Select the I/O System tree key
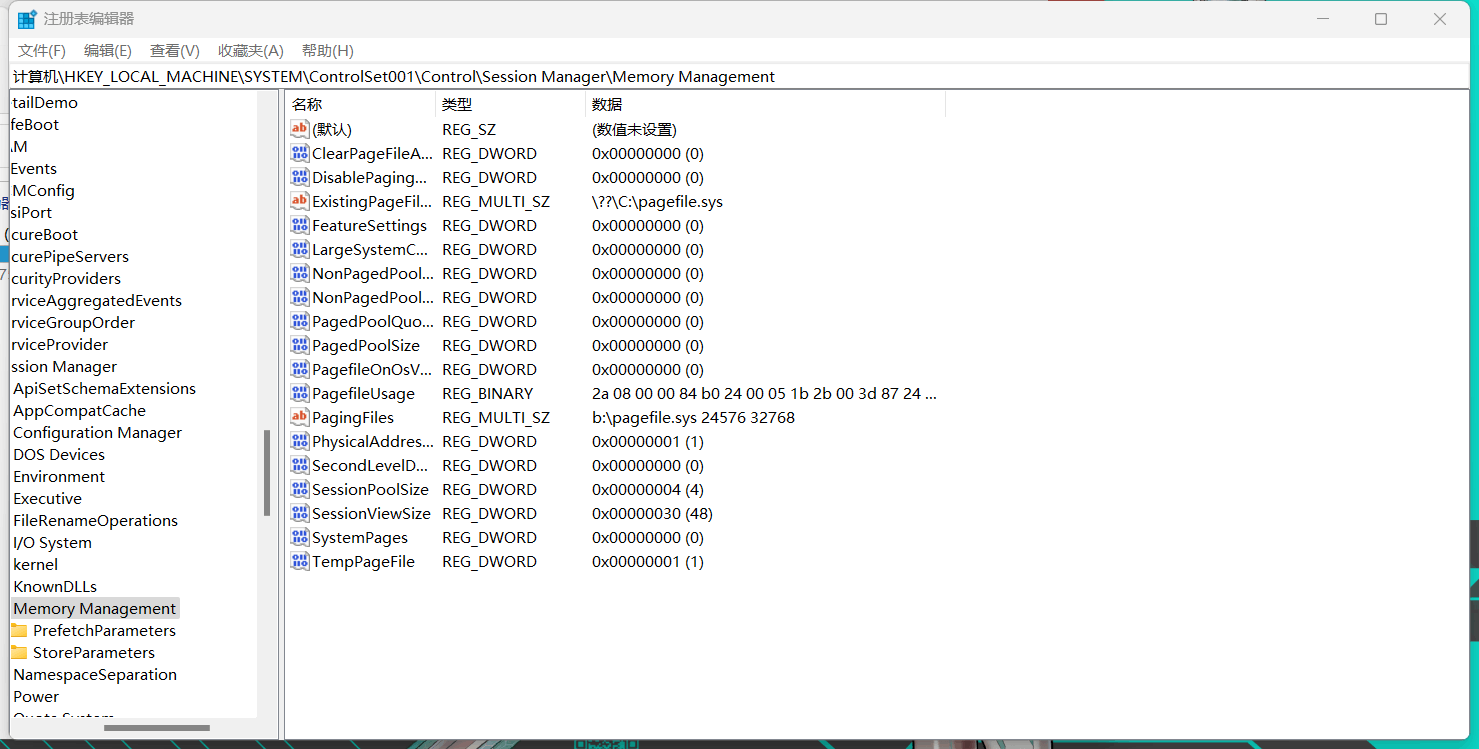Screen dimensions: 1479x749 tap(52, 542)
